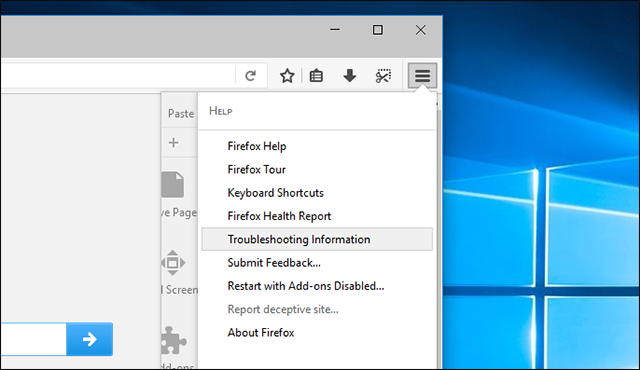Open the bookmarks list icon
640x370 pixels.
click(x=316, y=76)
